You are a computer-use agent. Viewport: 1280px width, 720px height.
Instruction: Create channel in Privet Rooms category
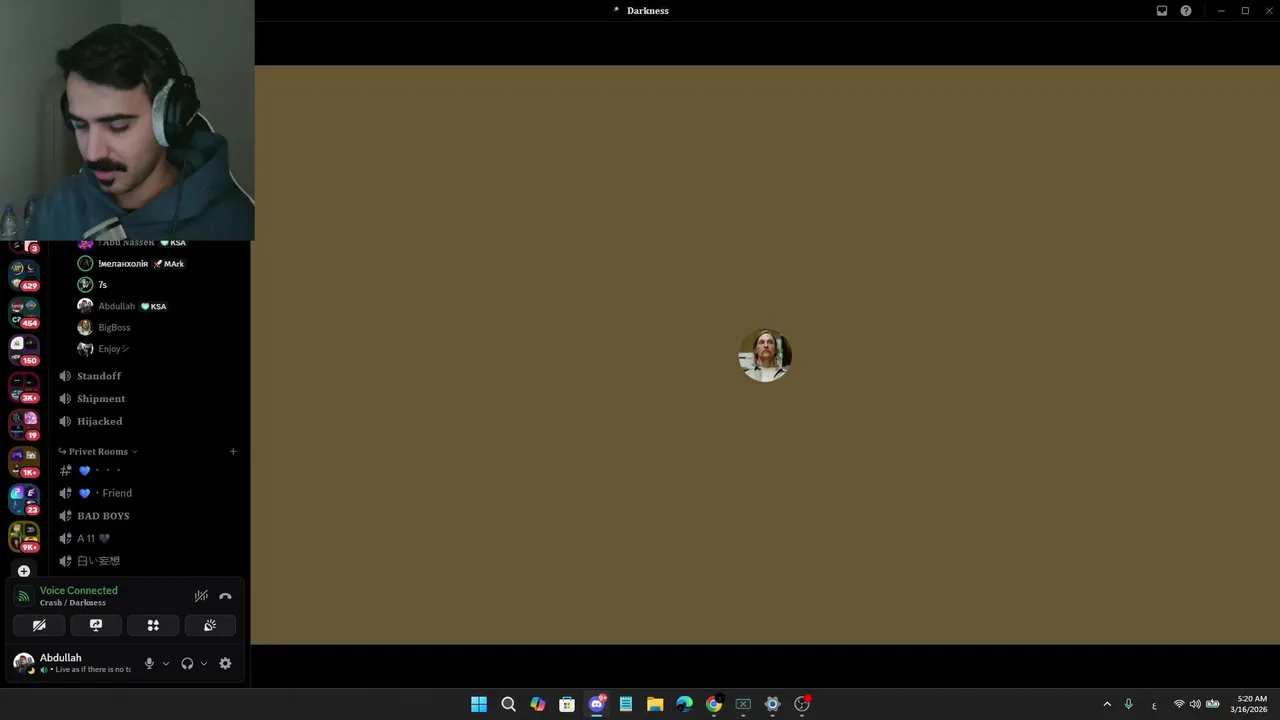click(x=233, y=451)
